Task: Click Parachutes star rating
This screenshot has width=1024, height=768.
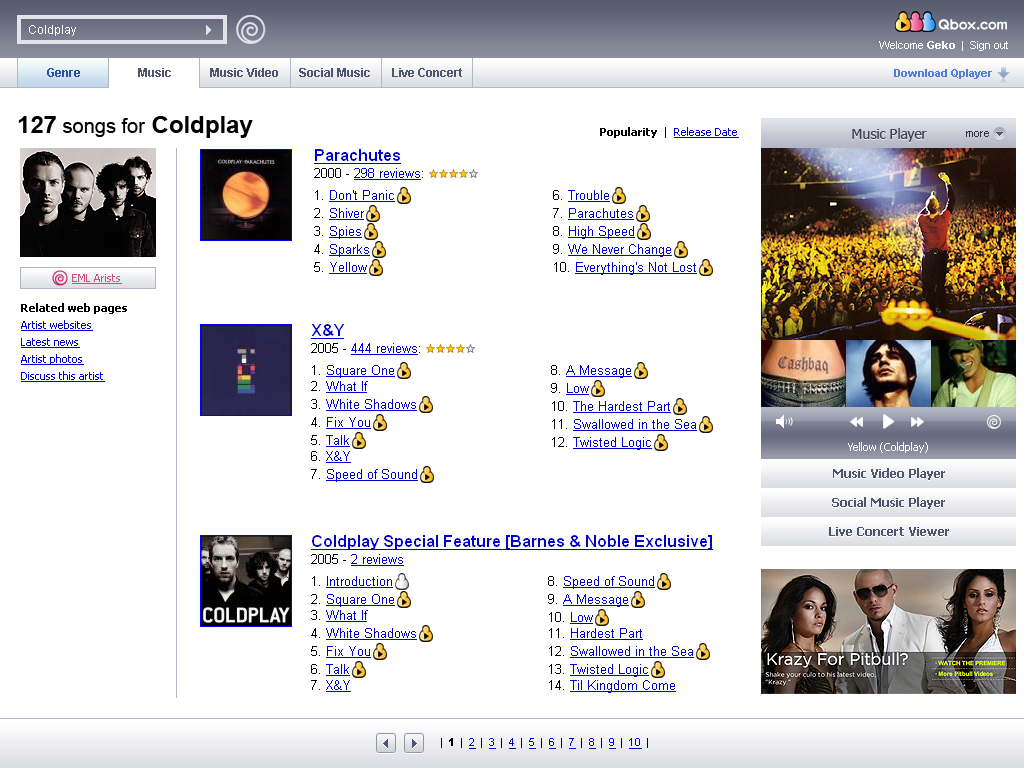Action: (453, 174)
